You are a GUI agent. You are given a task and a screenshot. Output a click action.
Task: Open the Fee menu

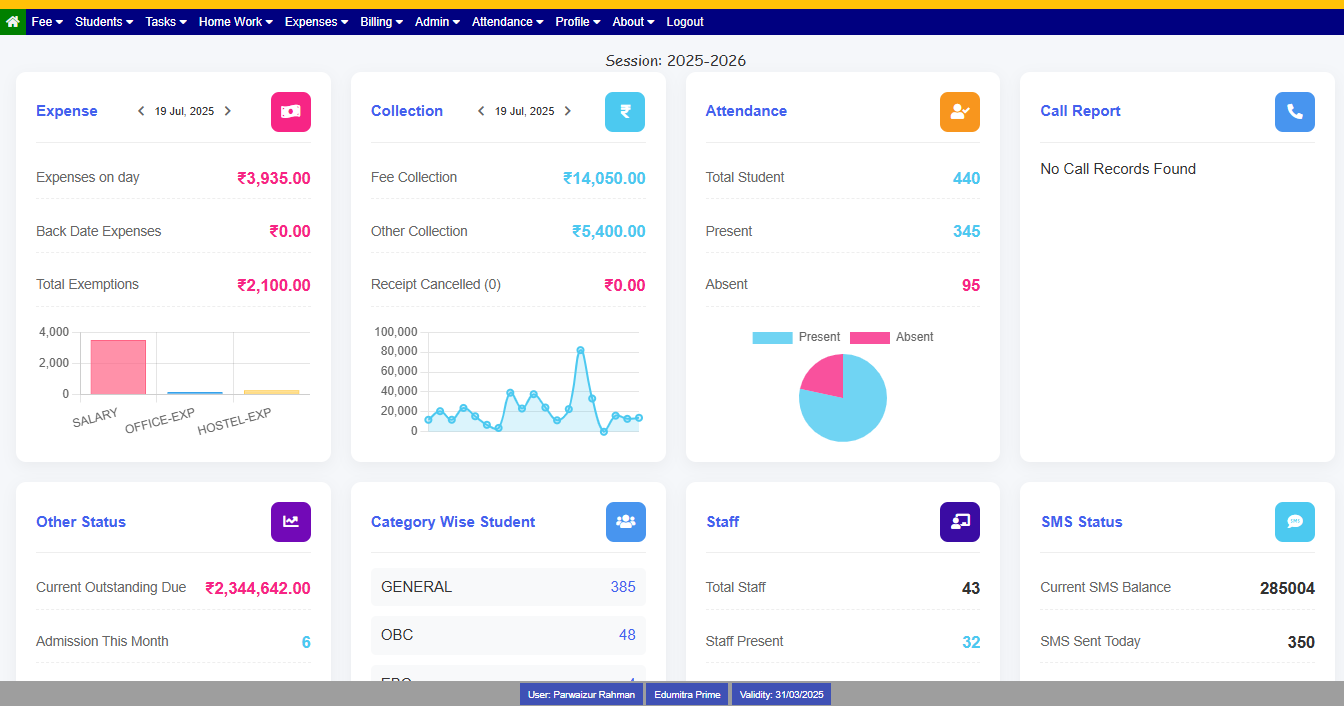pos(46,21)
